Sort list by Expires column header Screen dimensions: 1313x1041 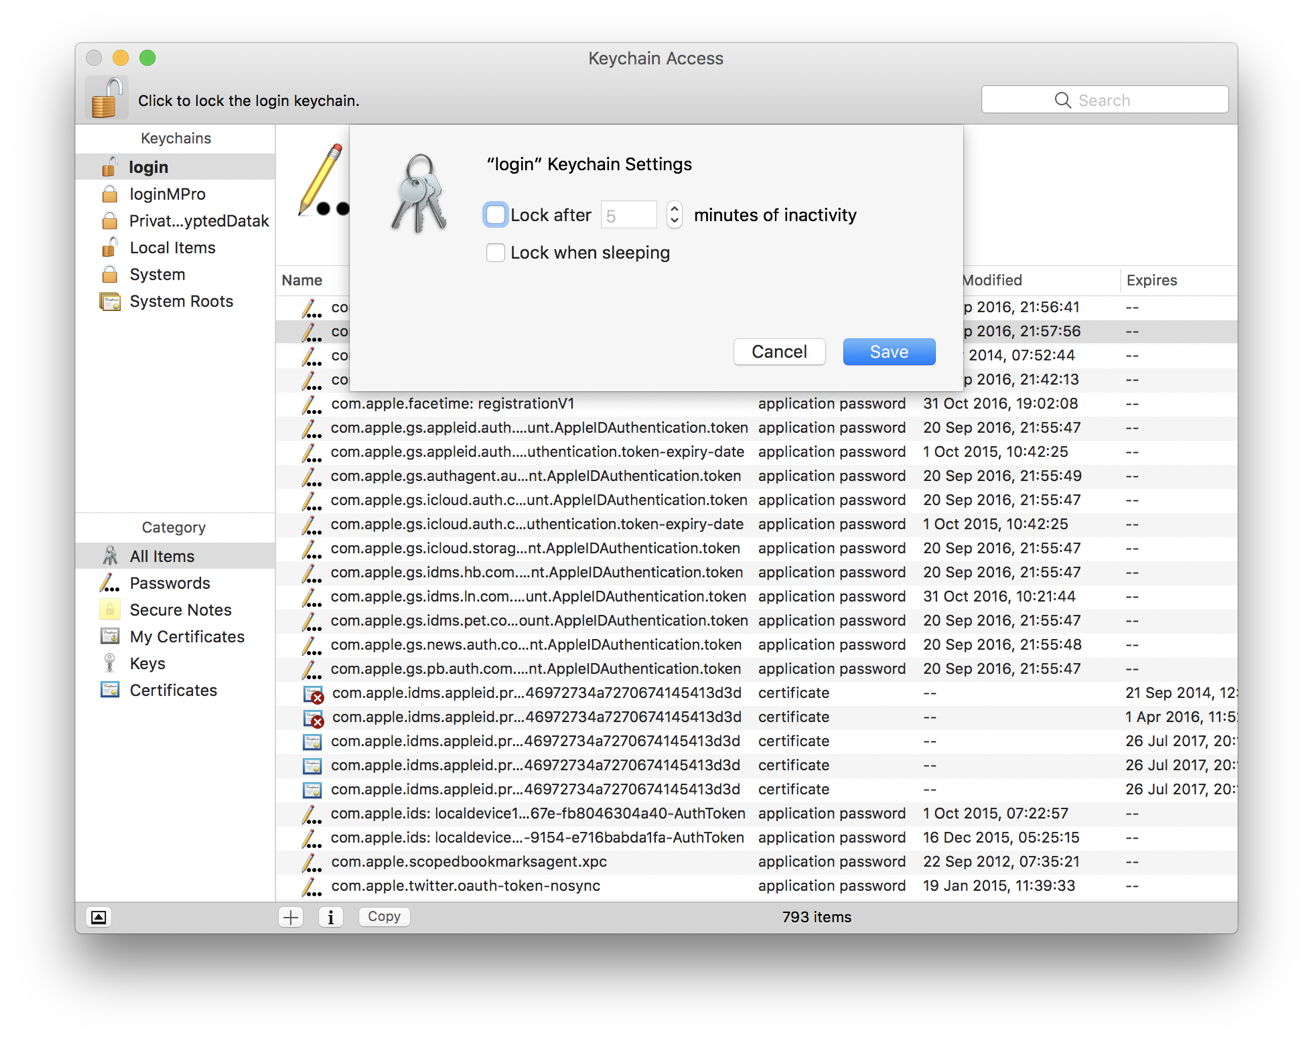(x=1151, y=281)
